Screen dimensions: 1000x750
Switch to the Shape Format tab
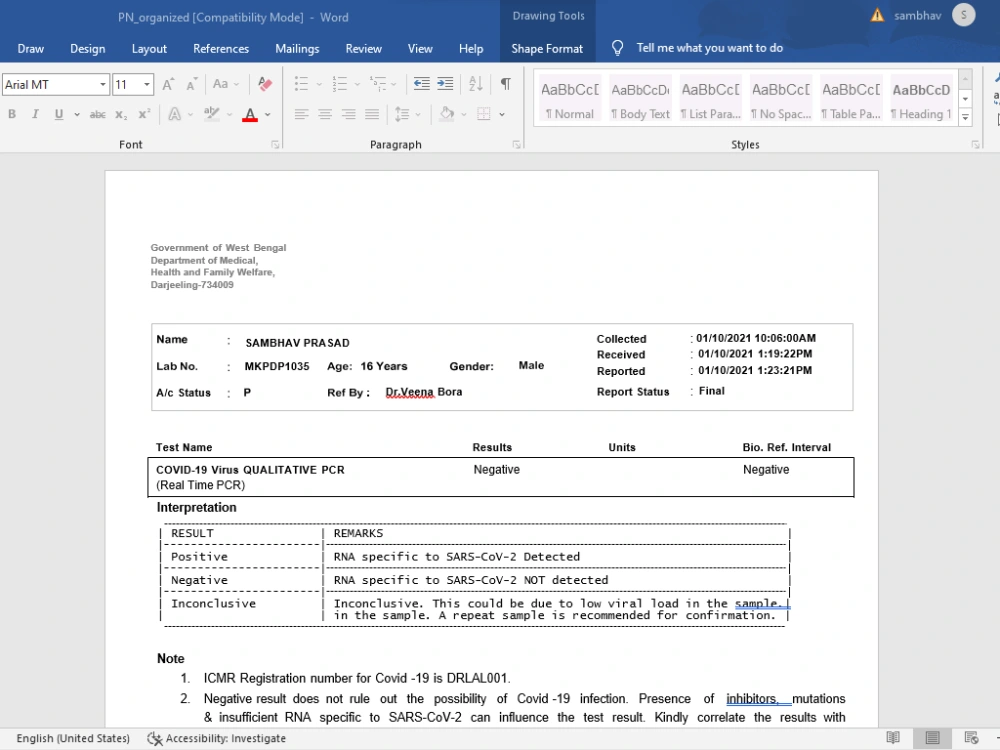tap(547, 48)
